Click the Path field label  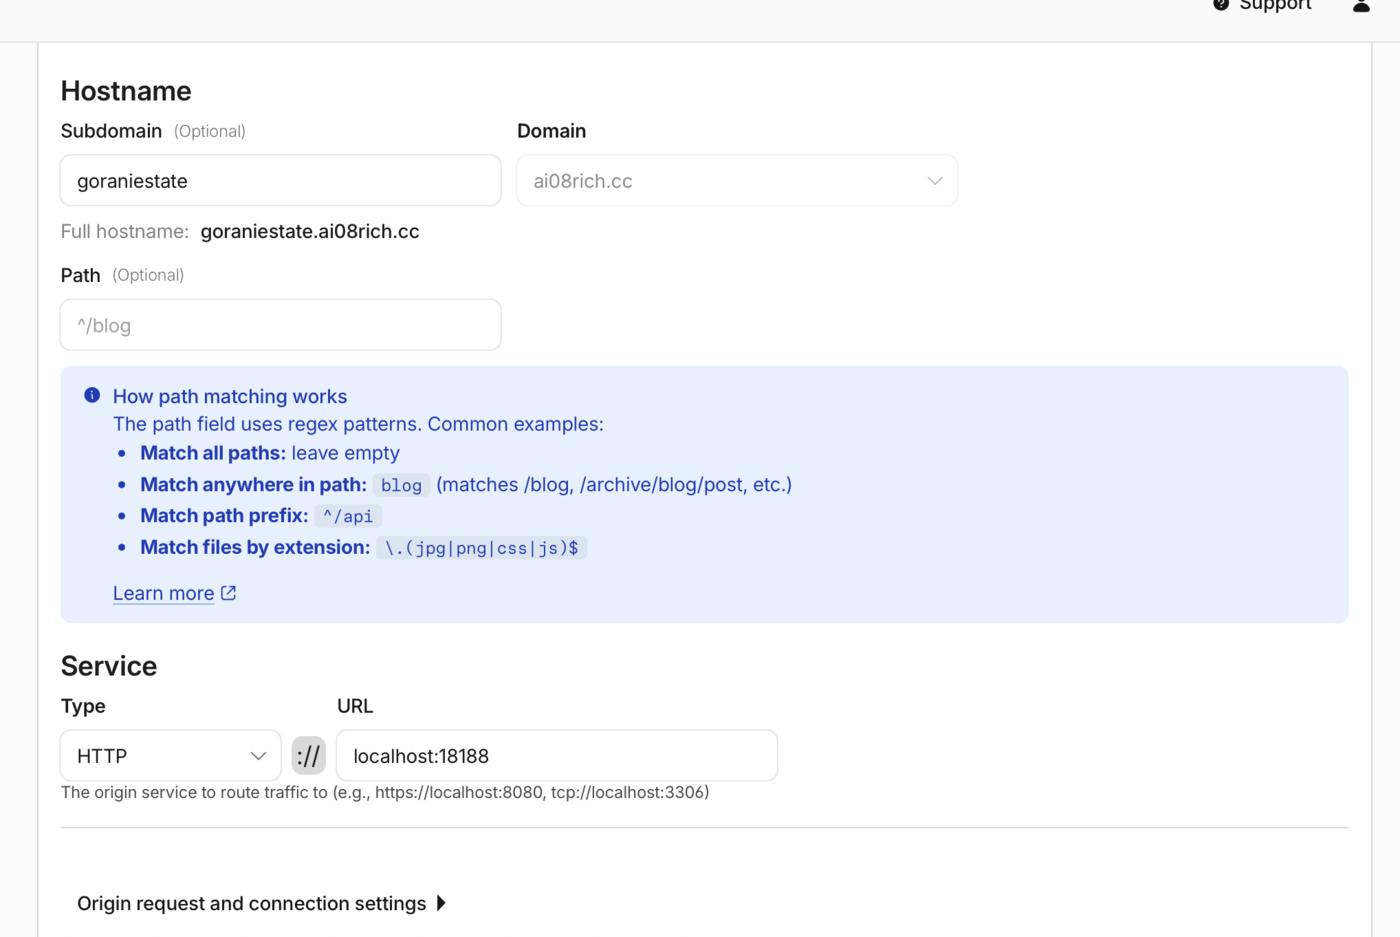click(x=80, y=275)
